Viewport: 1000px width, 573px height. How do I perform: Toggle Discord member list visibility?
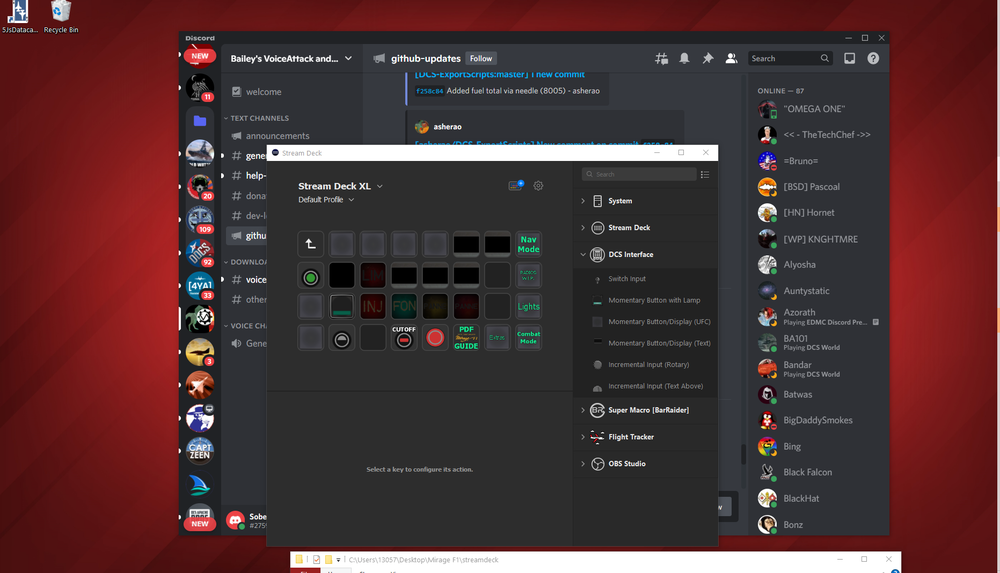coord(731,59)
